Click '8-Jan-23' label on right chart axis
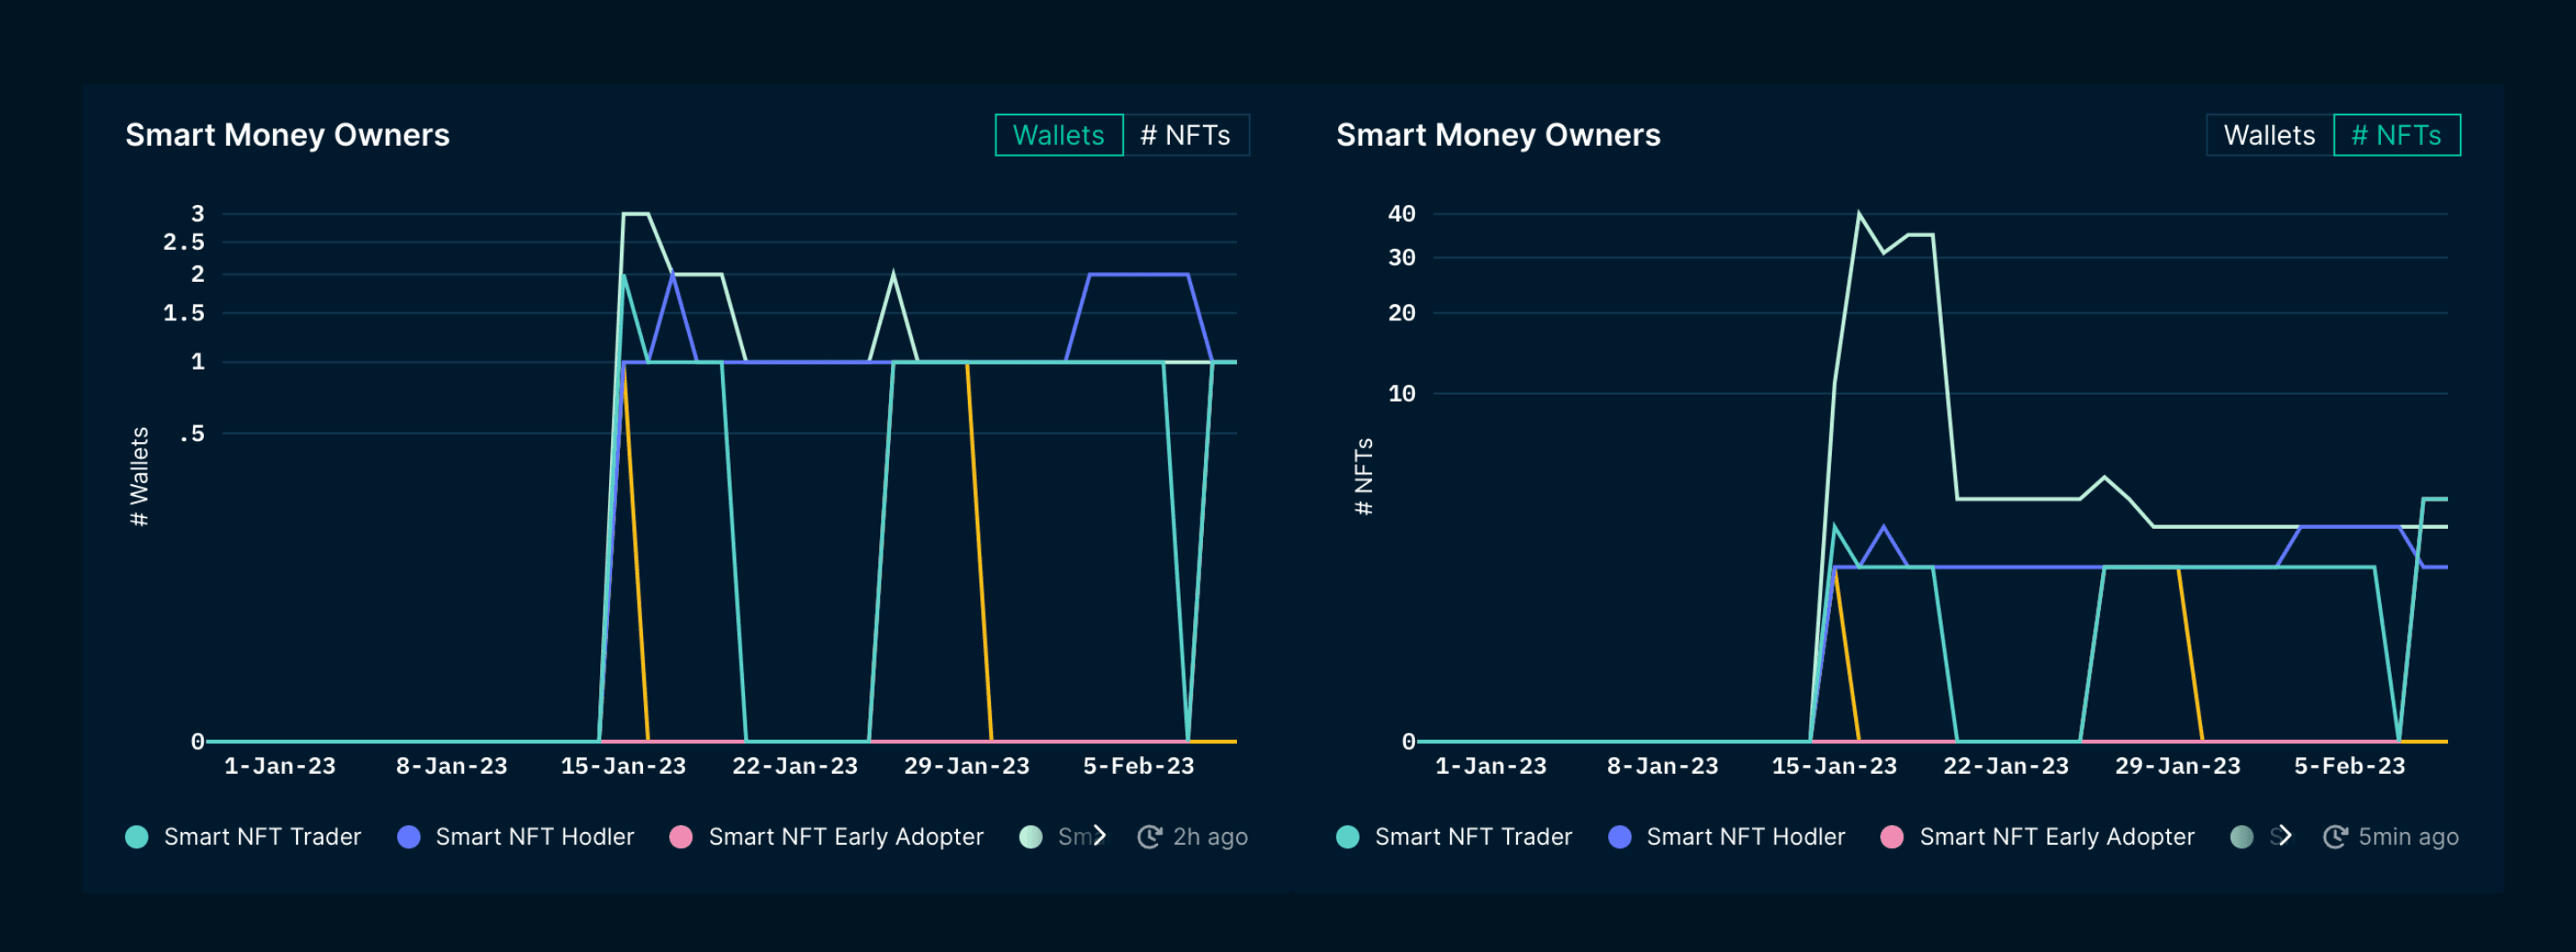This screenshot has height=952, width=2576. pyautogui.click(x=1663, y=766)
